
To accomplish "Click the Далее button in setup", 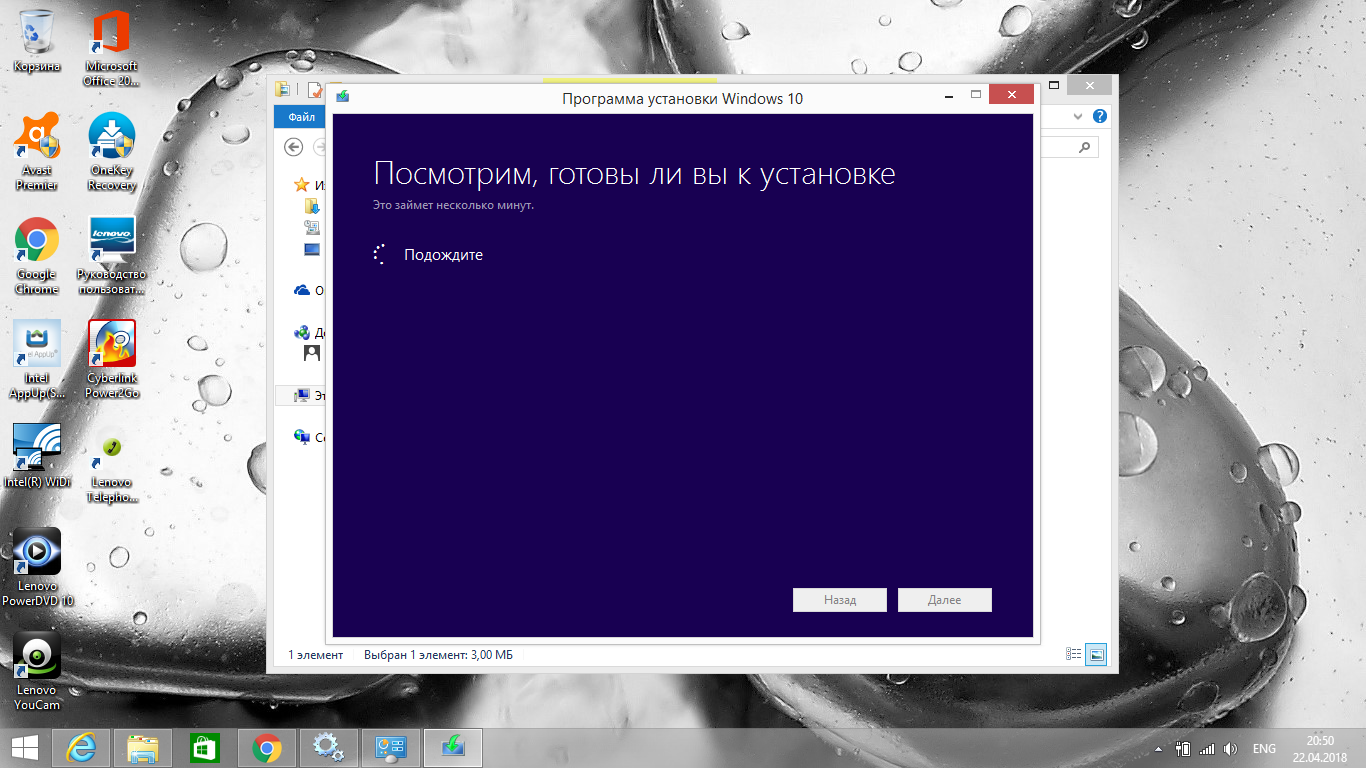I will [x=945, y=600].
